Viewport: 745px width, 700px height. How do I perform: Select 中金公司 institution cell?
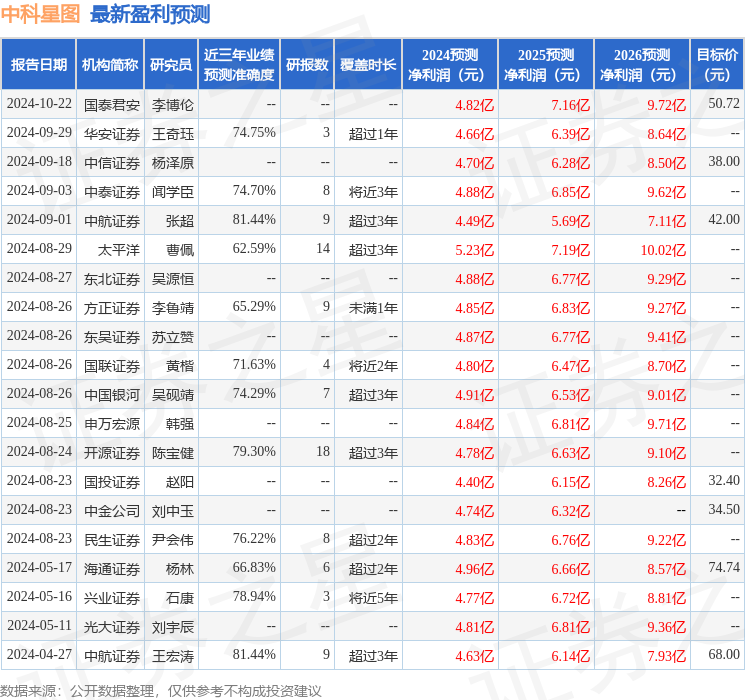pos(112,511)
